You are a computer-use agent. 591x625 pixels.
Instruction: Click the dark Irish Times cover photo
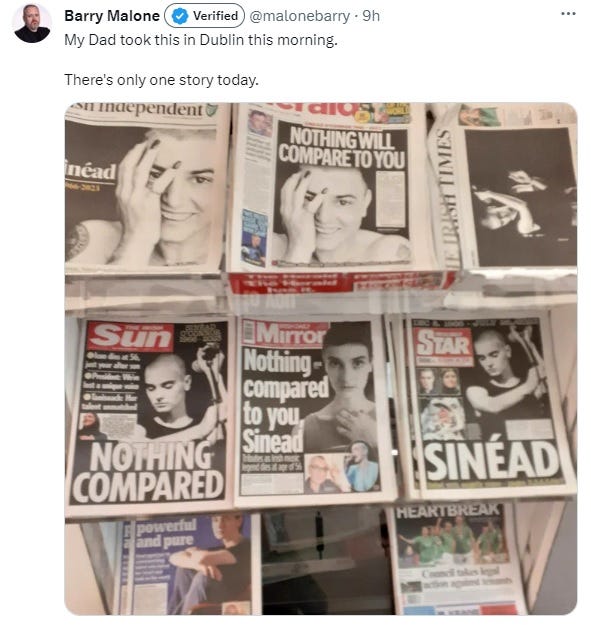[x=520, y=197]
